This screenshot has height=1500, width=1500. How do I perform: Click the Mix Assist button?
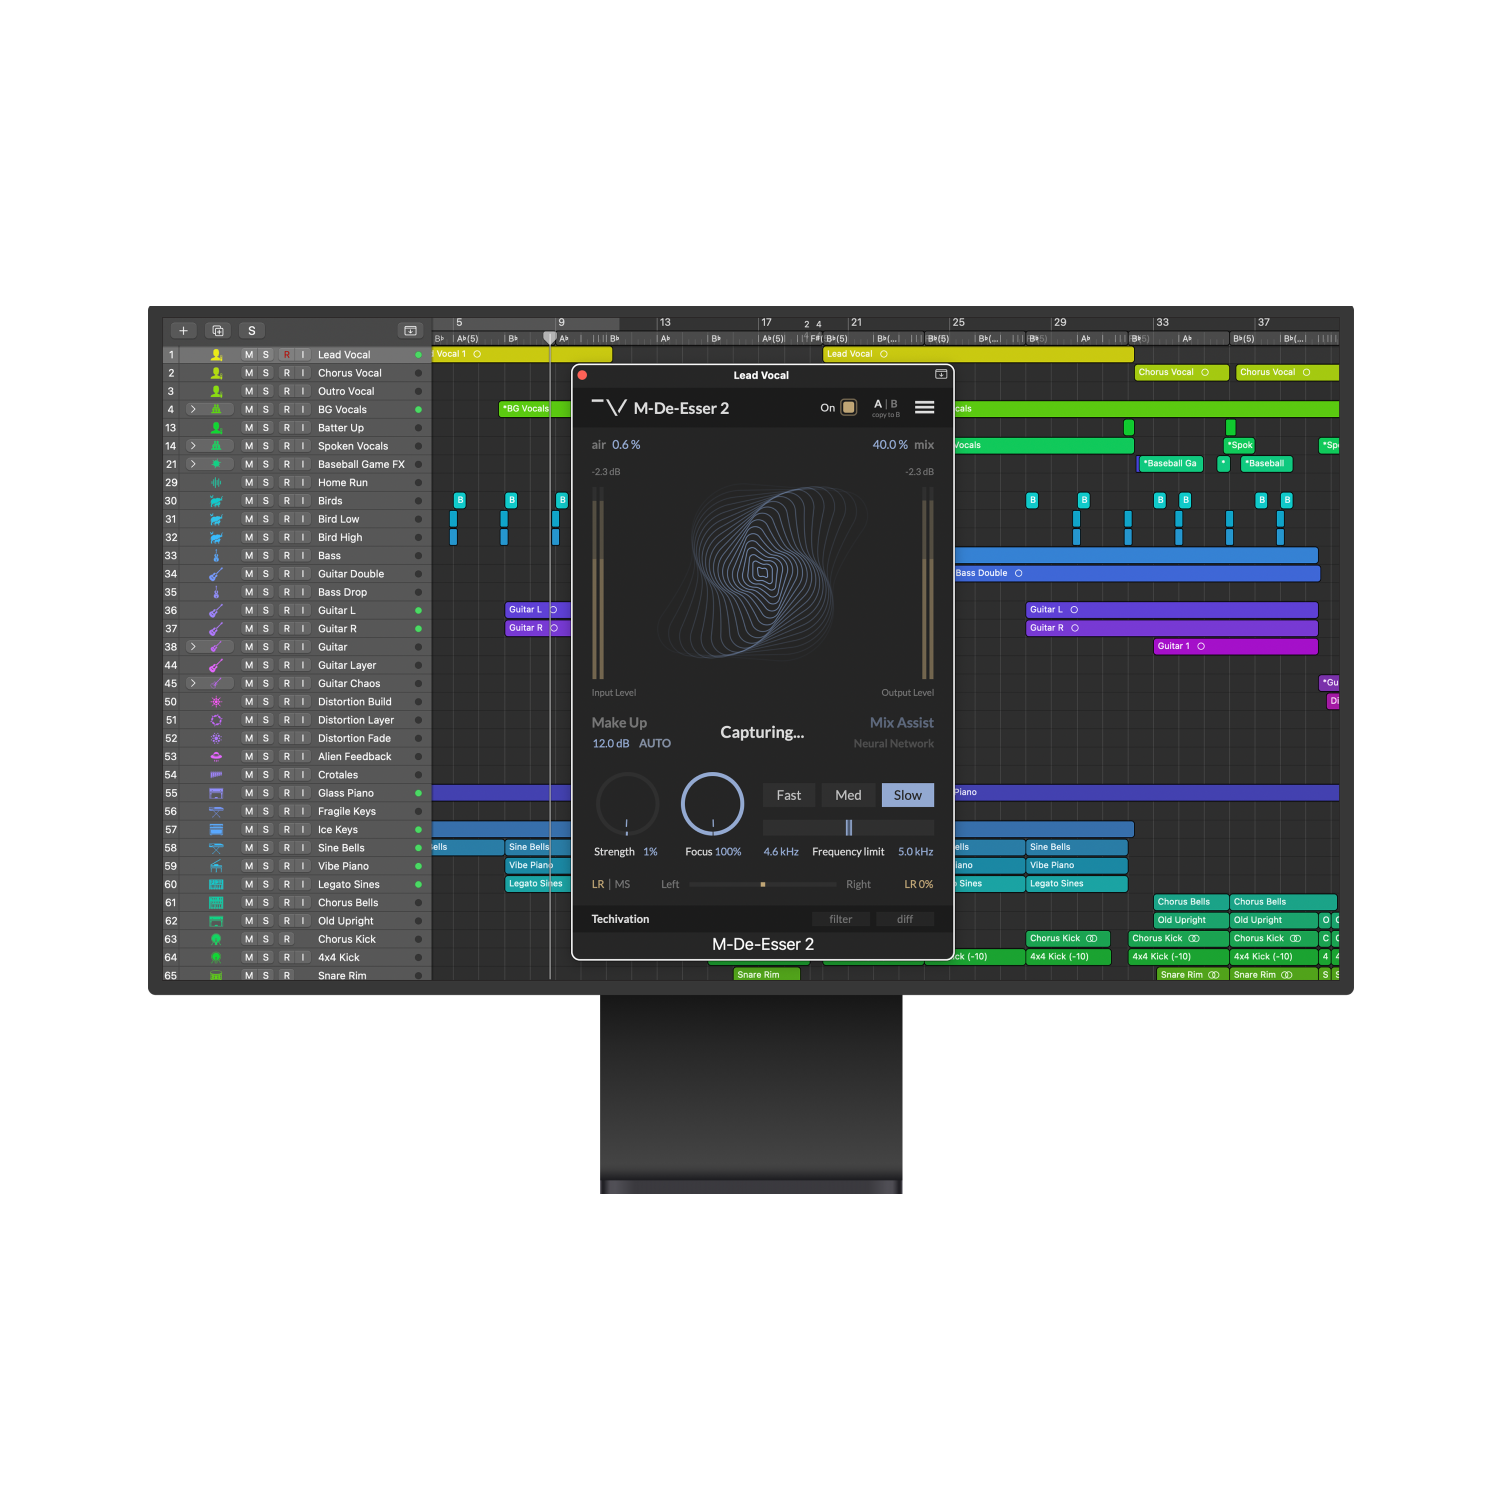901,723
